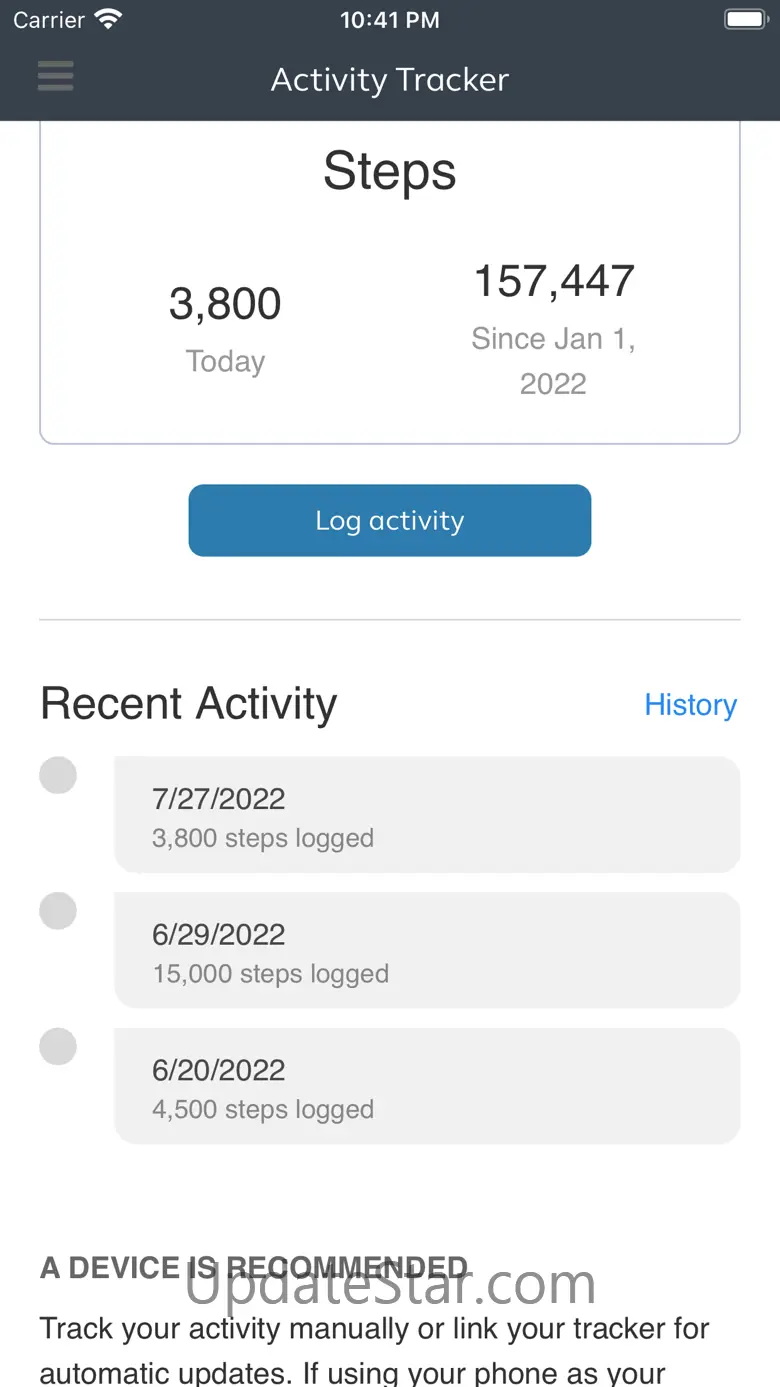Select the 6/20/2022 activity entry
This screenshot has height=1387, width=780.
coord(427,1087)
